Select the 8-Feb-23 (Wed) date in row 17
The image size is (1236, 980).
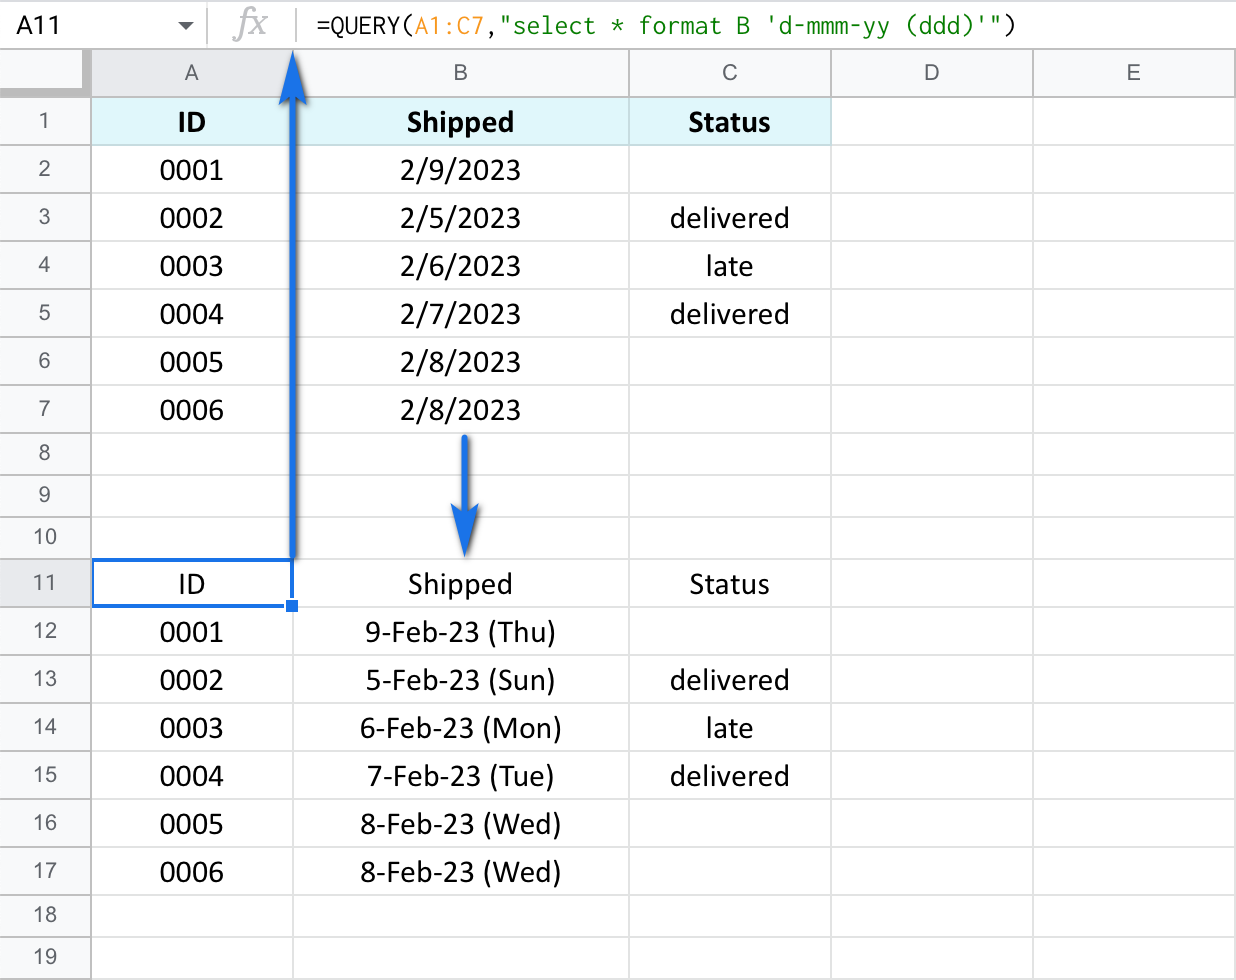[460, 871]
